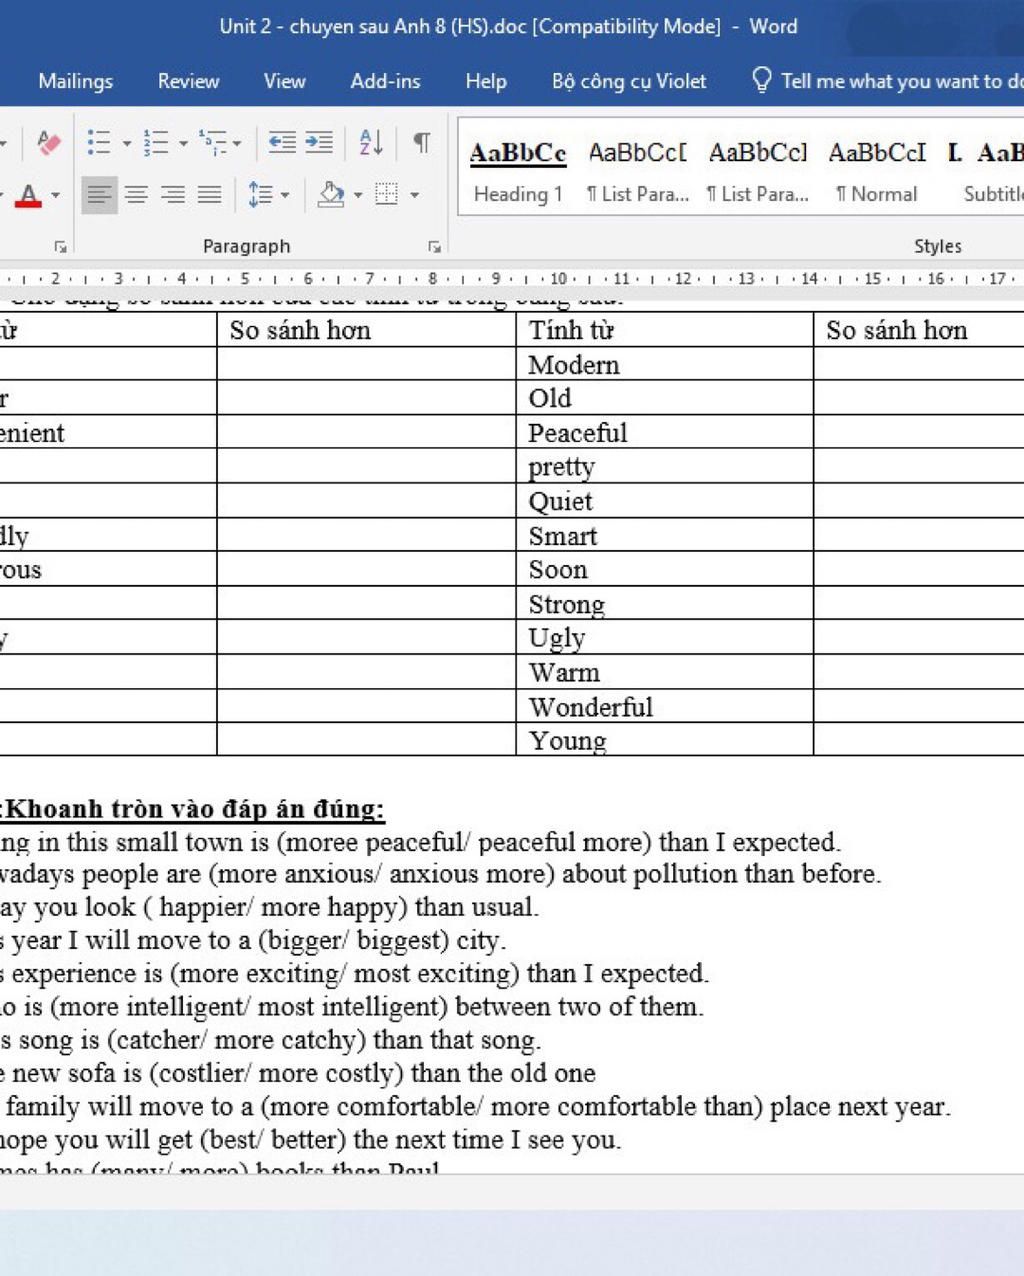This screenshot has width=1024, height=1276.
Task: Sort text with the A-Z icon
Action: point(371,143)
